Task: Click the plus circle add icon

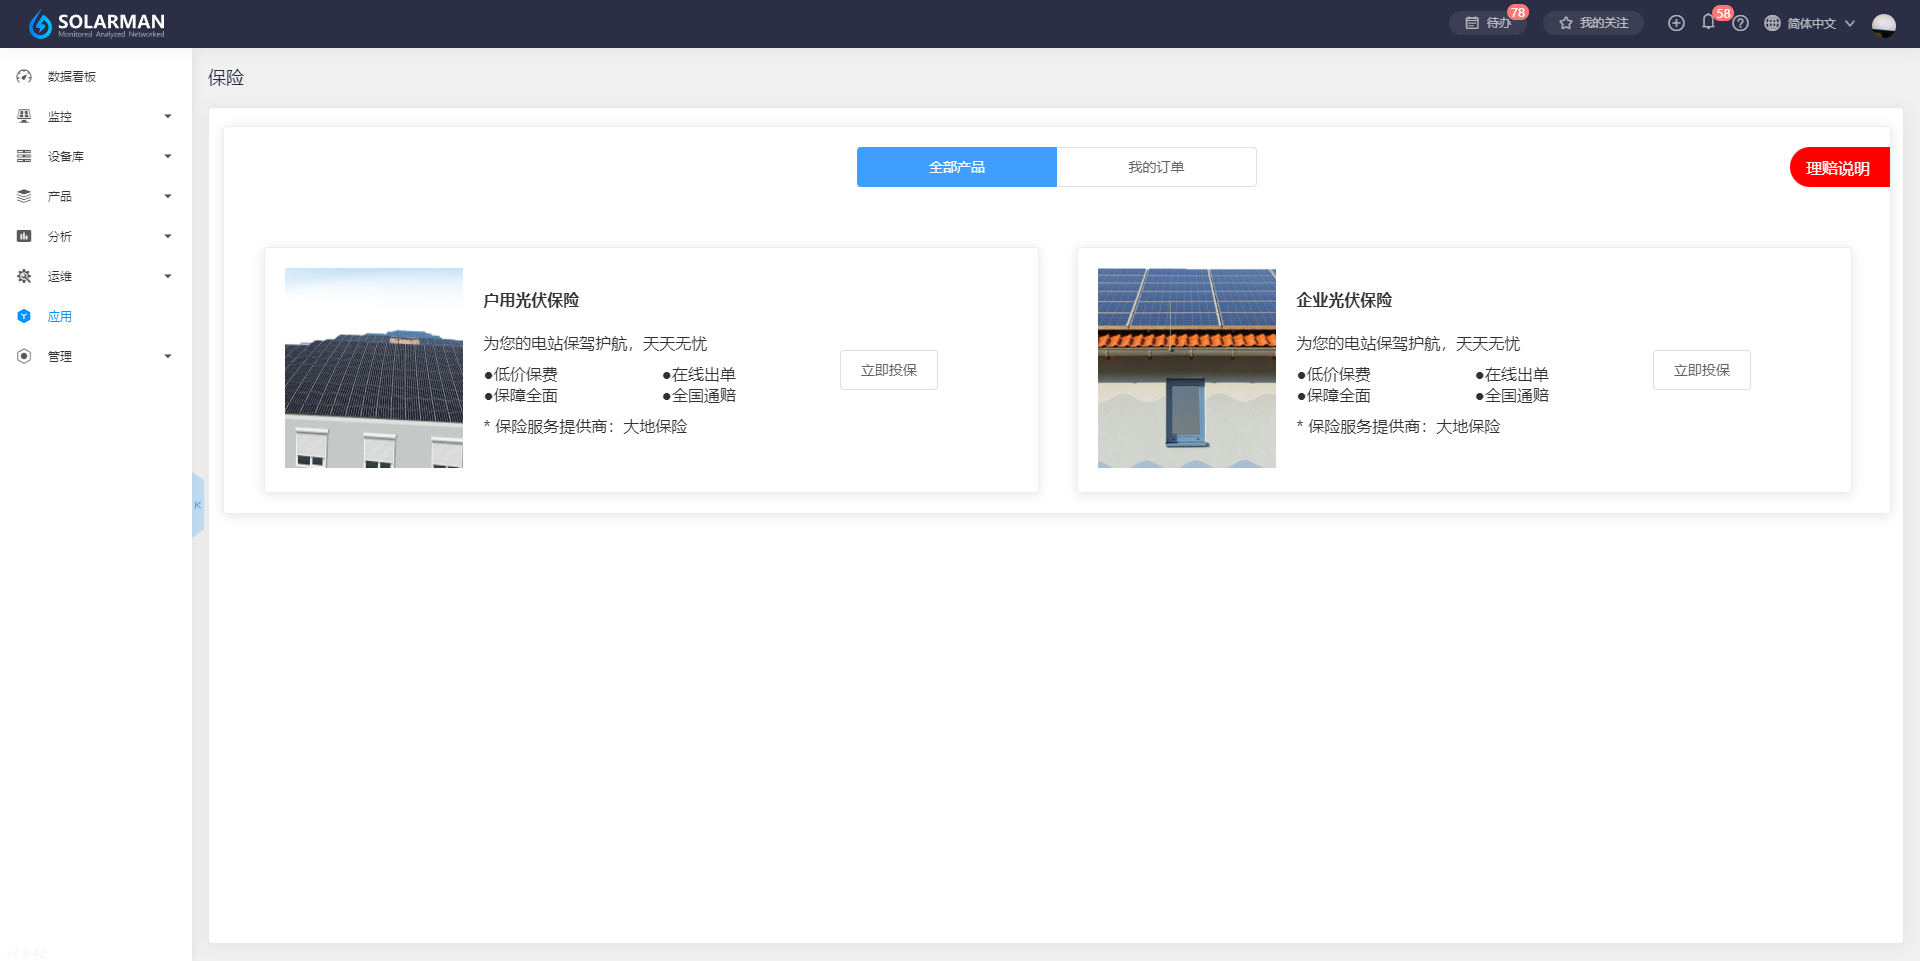Action: [x=1676, y=23]
